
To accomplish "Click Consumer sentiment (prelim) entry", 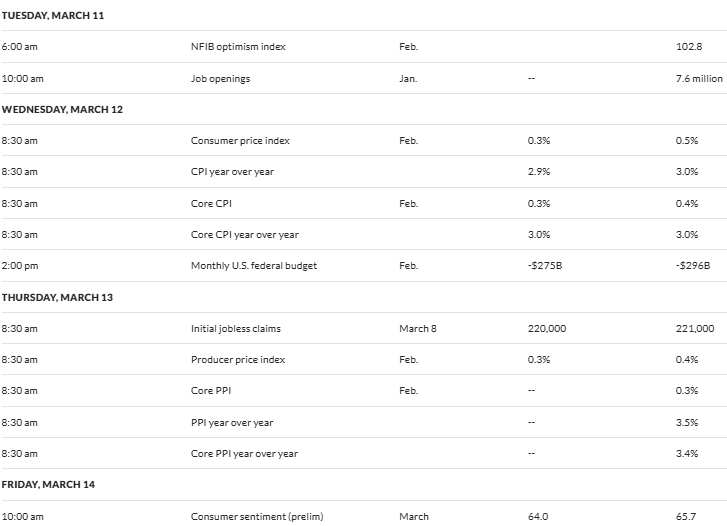I will (257, 517).
